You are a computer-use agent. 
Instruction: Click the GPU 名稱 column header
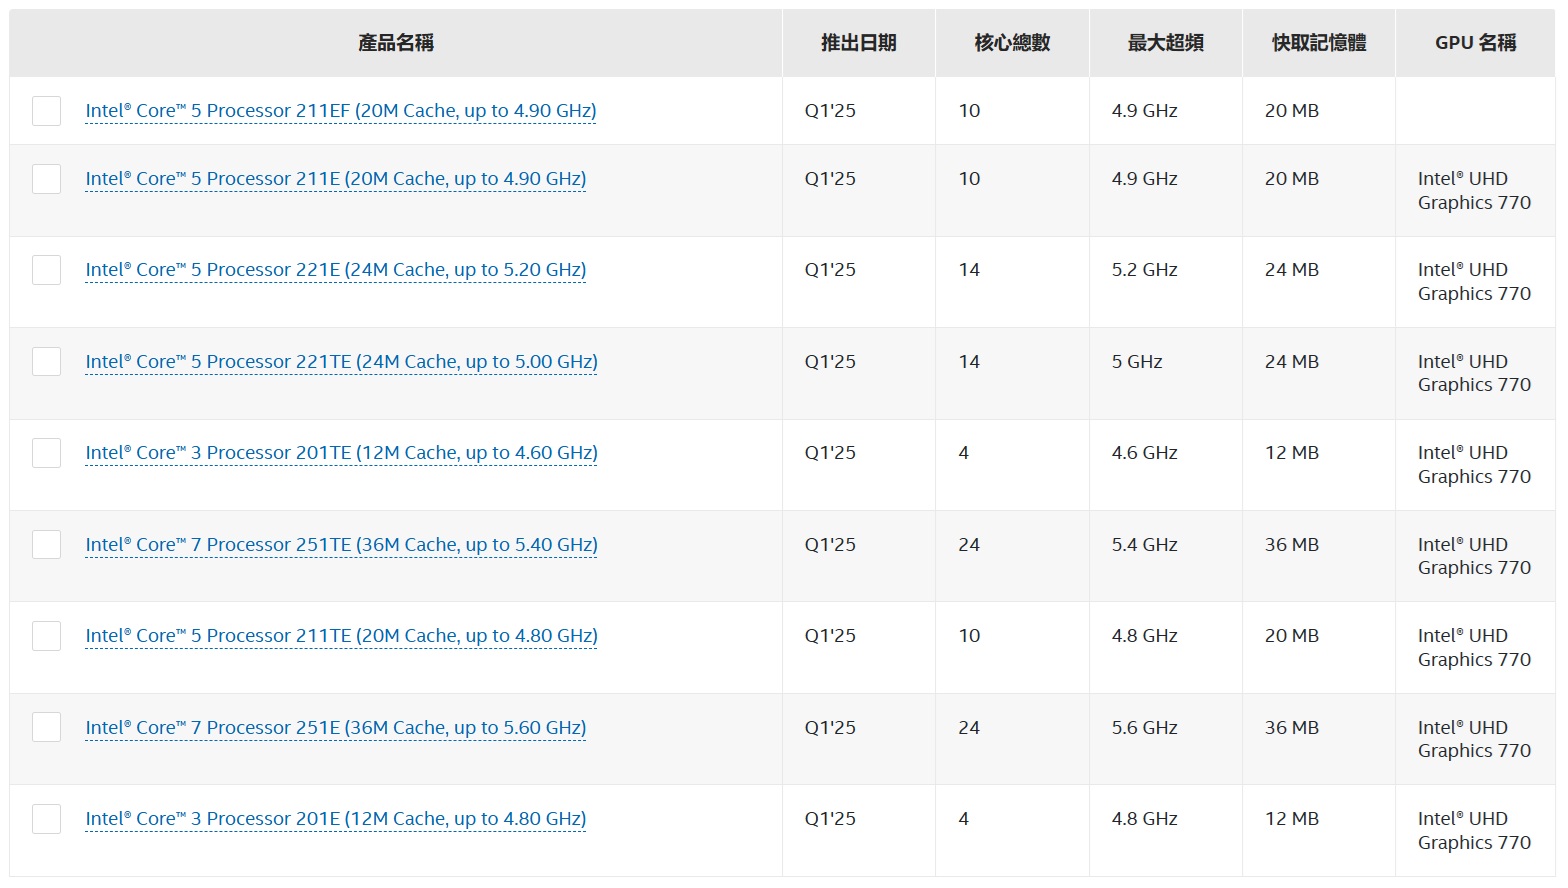(1475, 43)
